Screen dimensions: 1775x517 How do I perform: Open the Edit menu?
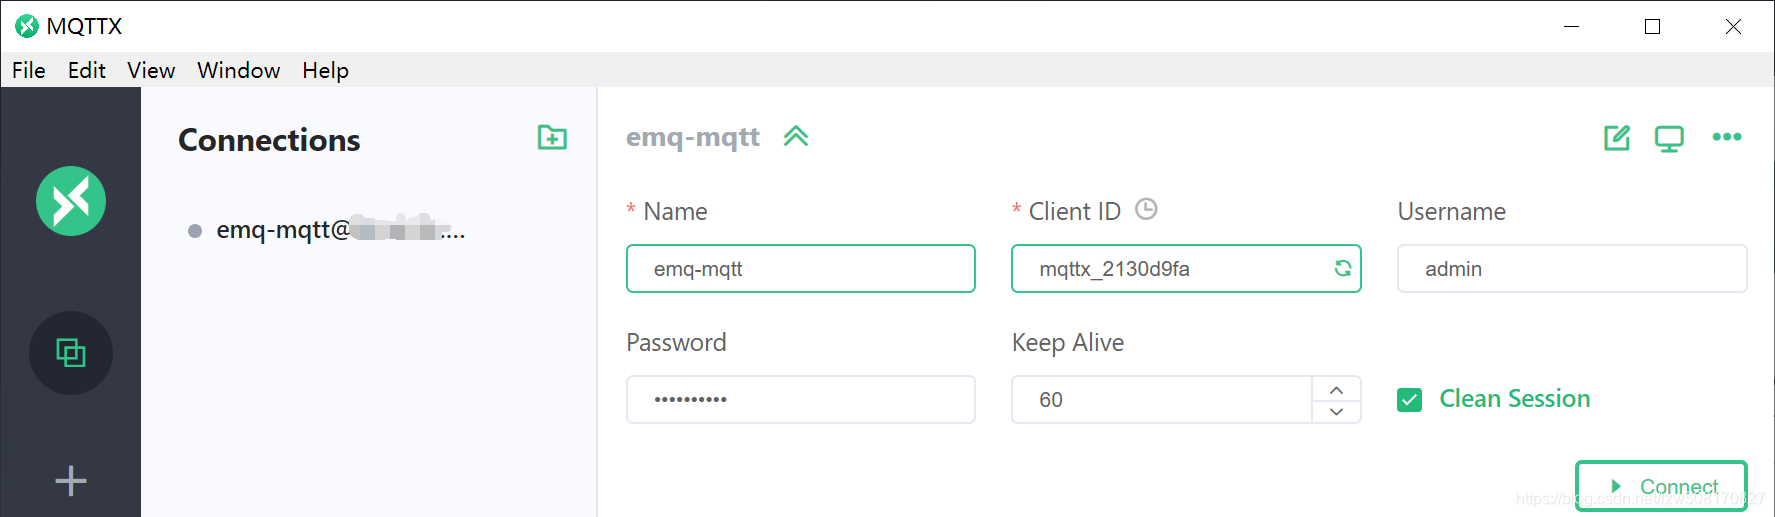[x=87, y=70]
